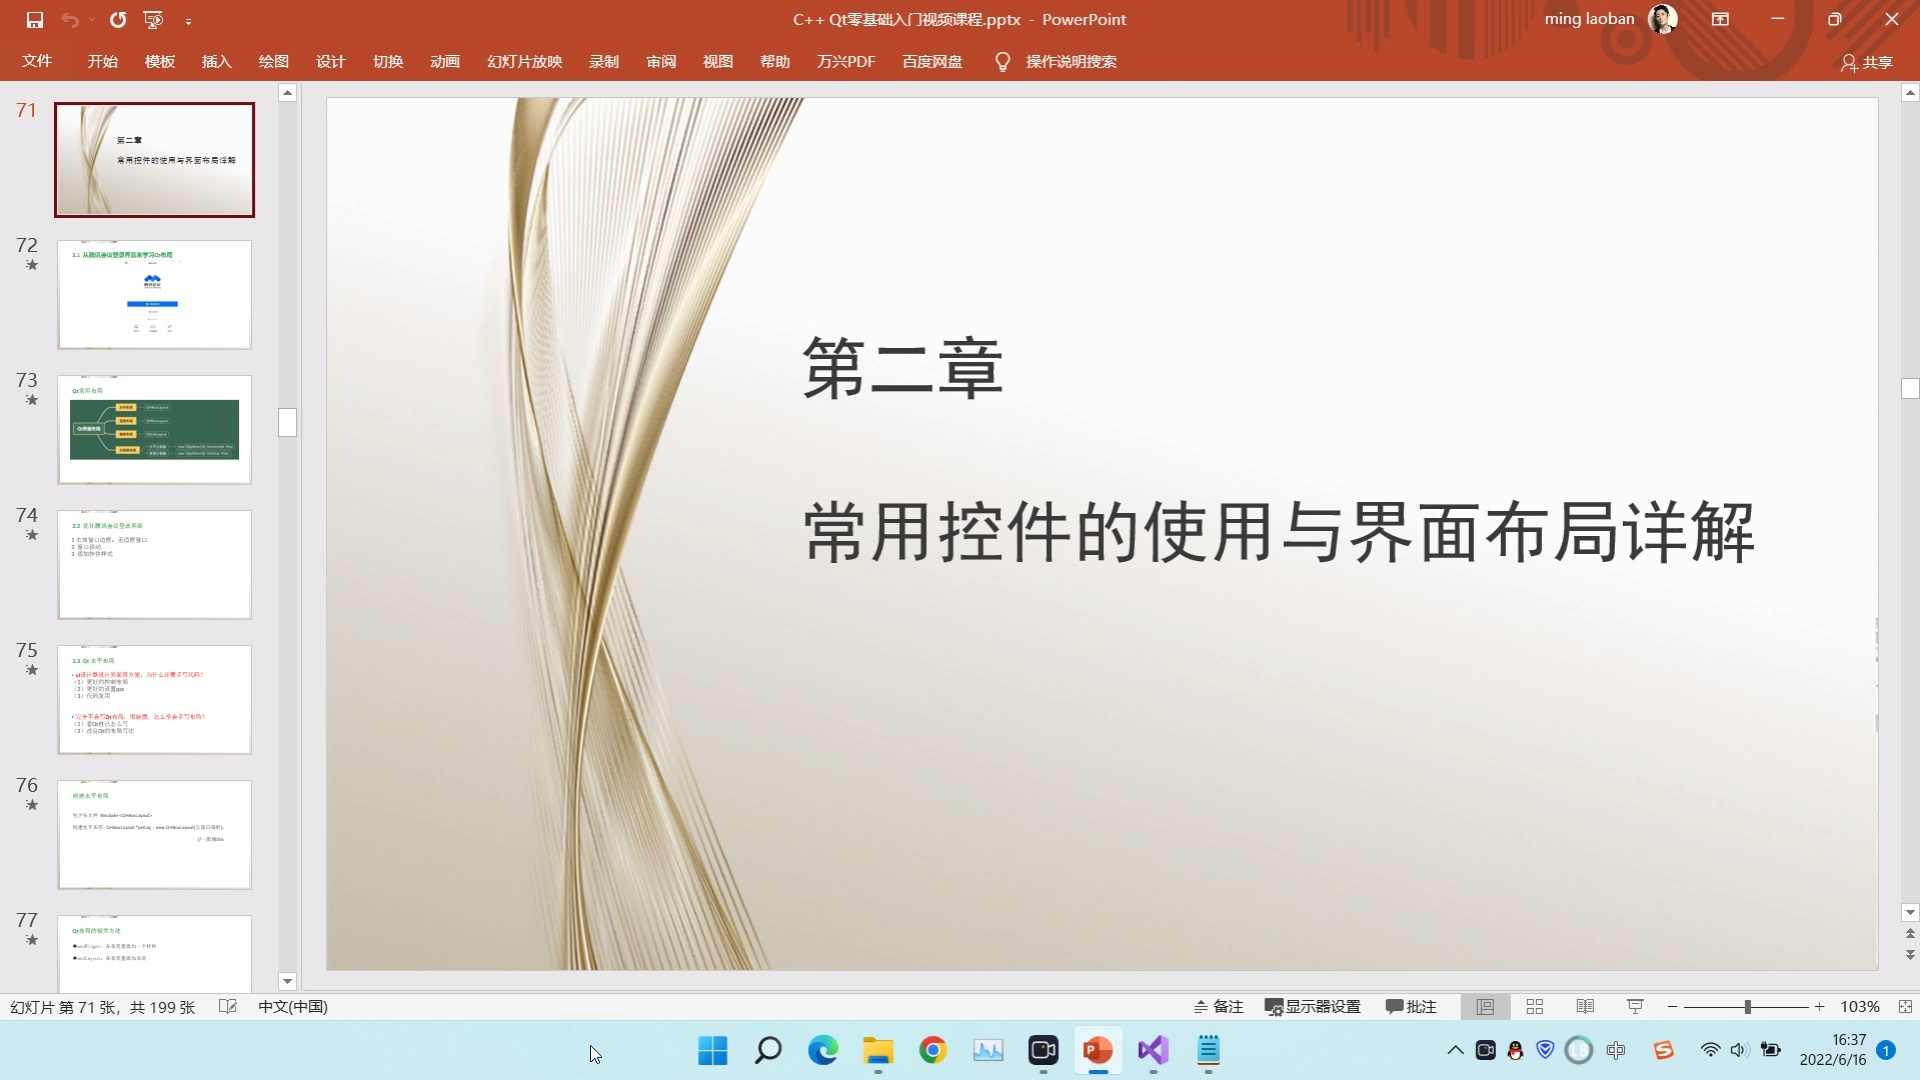Expand the undo history dropdown arrow
Viewport: 1920px width, 1080px height.
[91, 19]
